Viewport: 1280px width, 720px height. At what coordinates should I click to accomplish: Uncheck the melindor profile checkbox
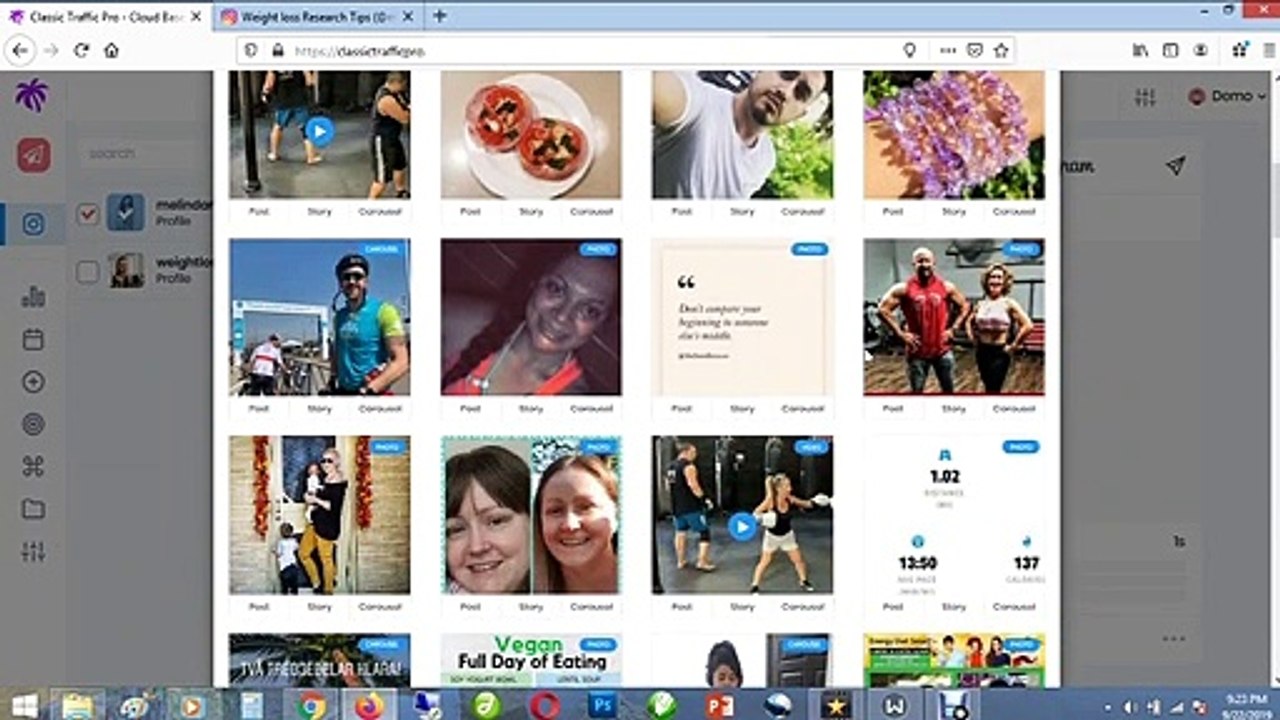tap(88, 213)
